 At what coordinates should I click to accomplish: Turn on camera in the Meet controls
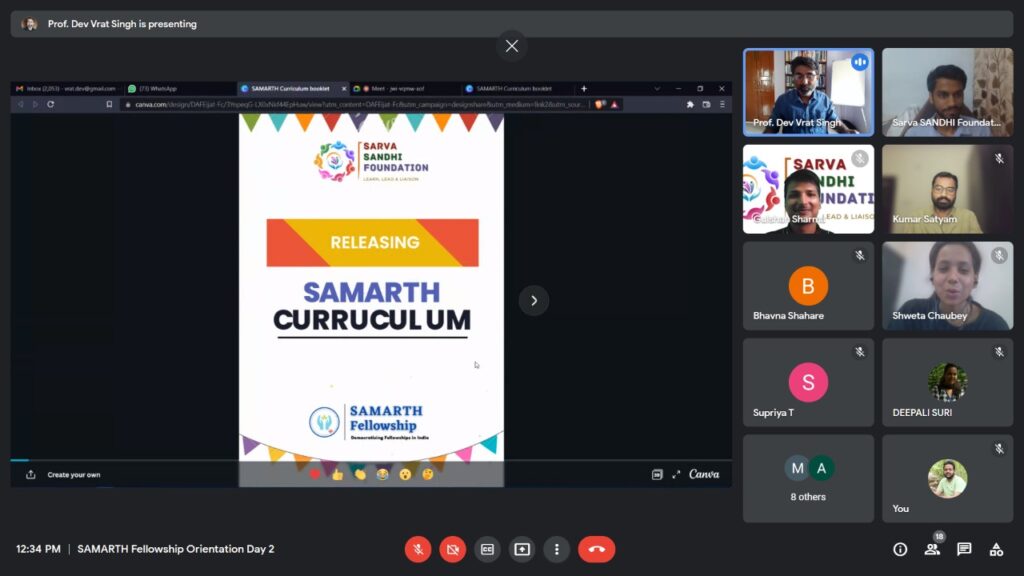[x=453, y=549]
